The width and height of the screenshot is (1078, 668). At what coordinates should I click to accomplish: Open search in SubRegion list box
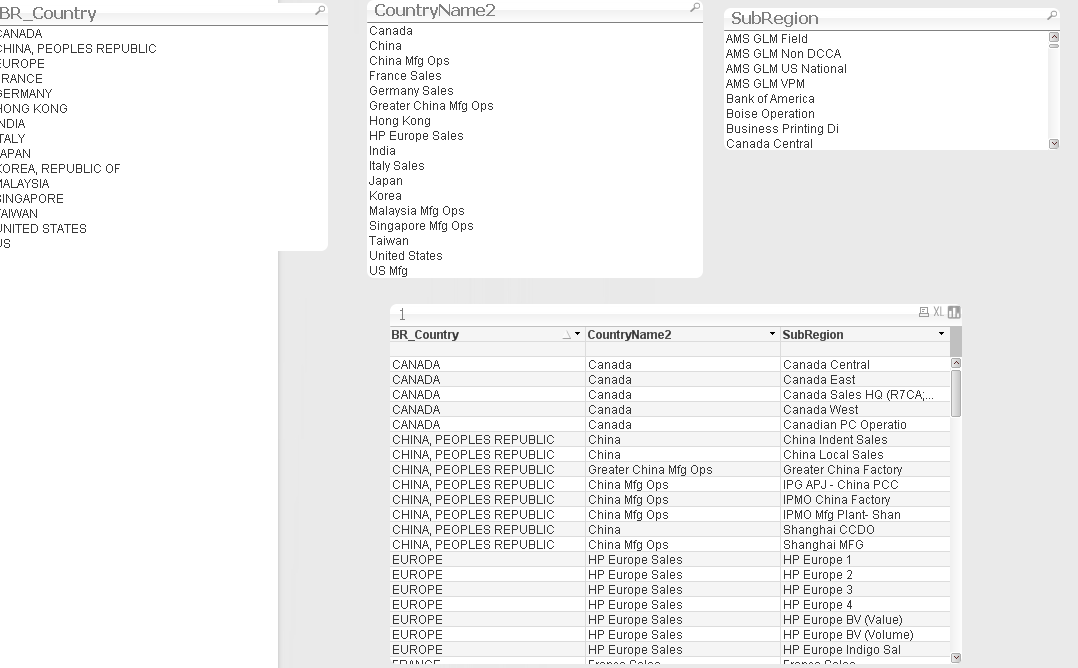tap(1052, 15)
